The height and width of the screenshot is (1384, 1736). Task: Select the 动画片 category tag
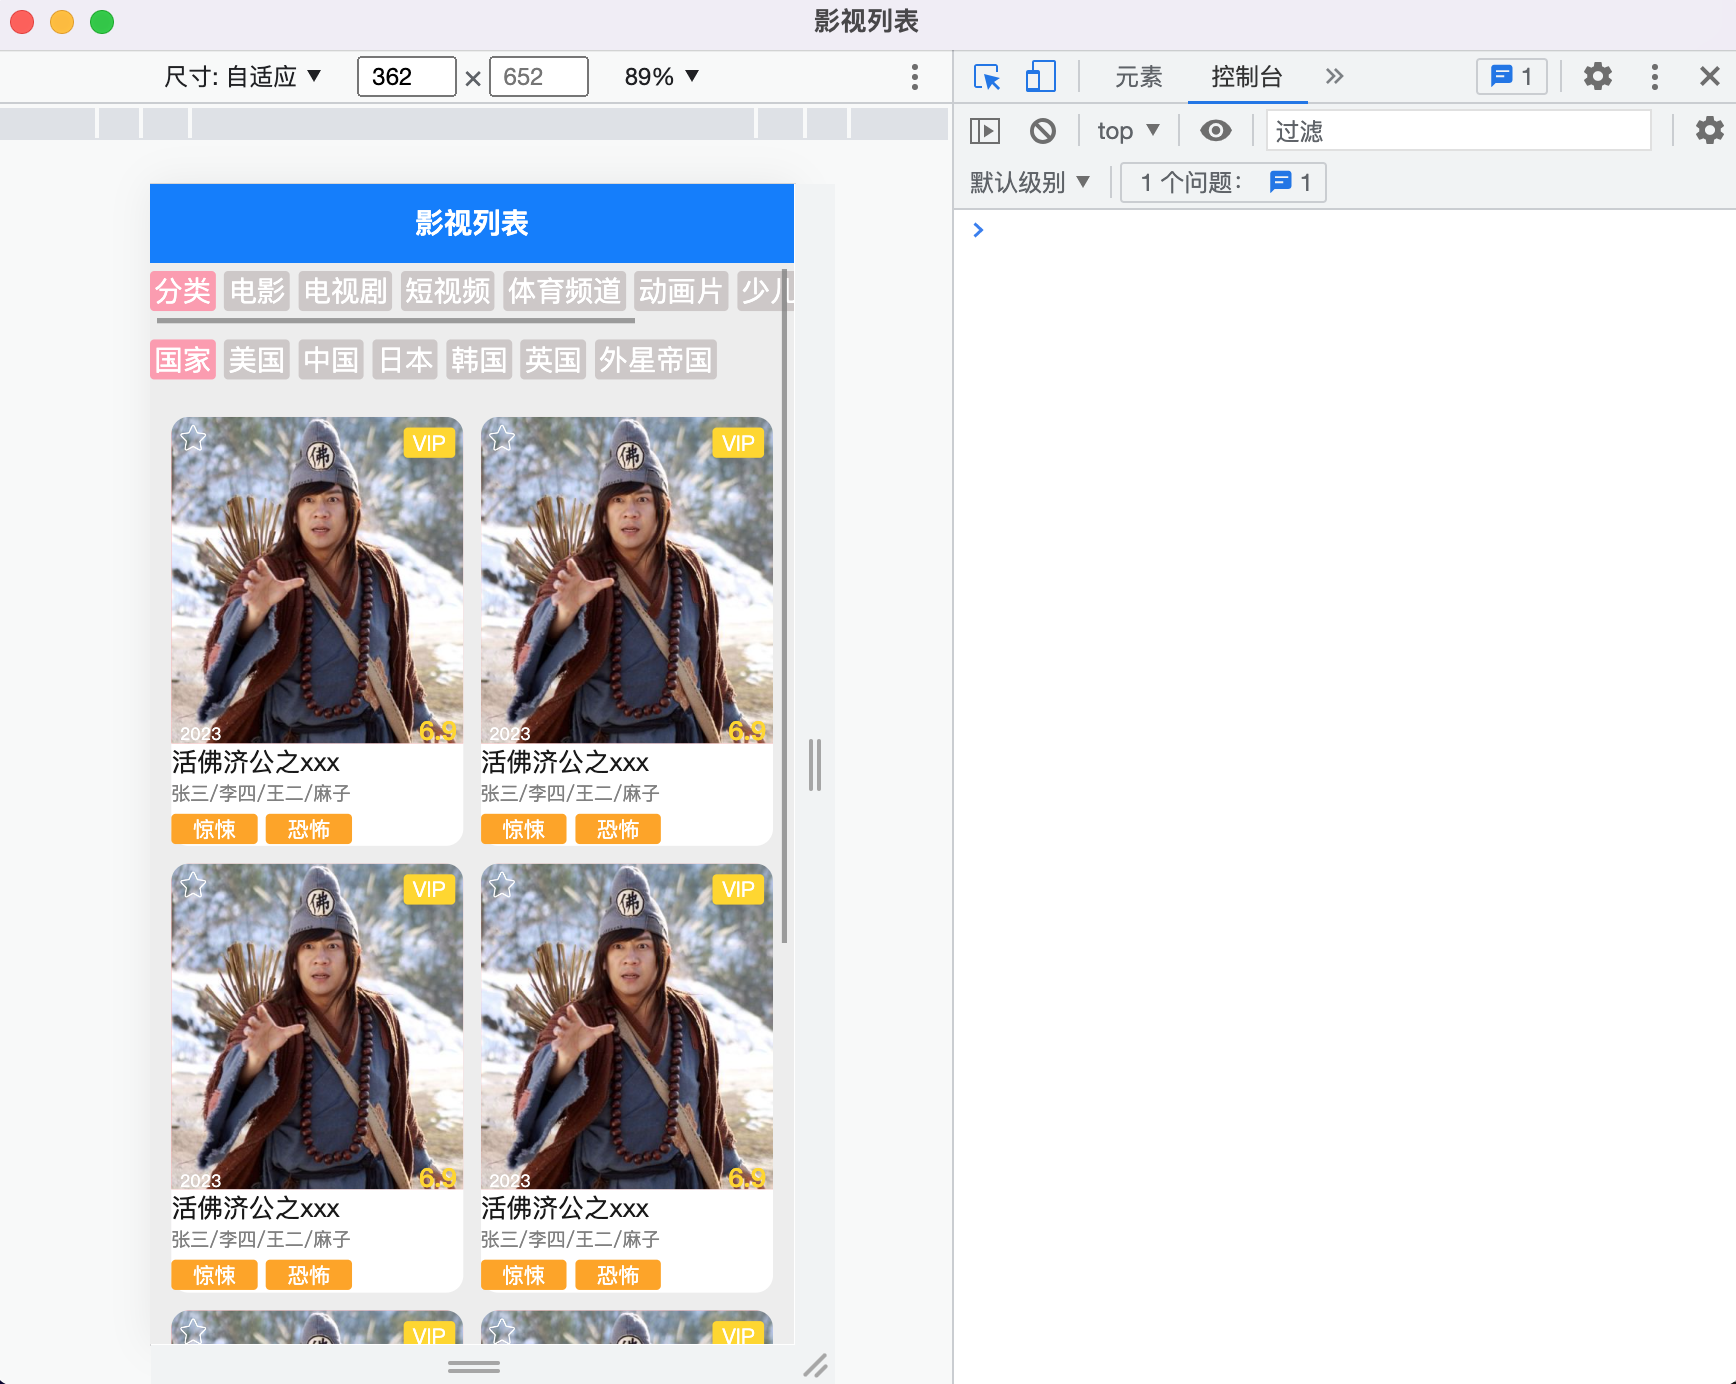point(681,291)
